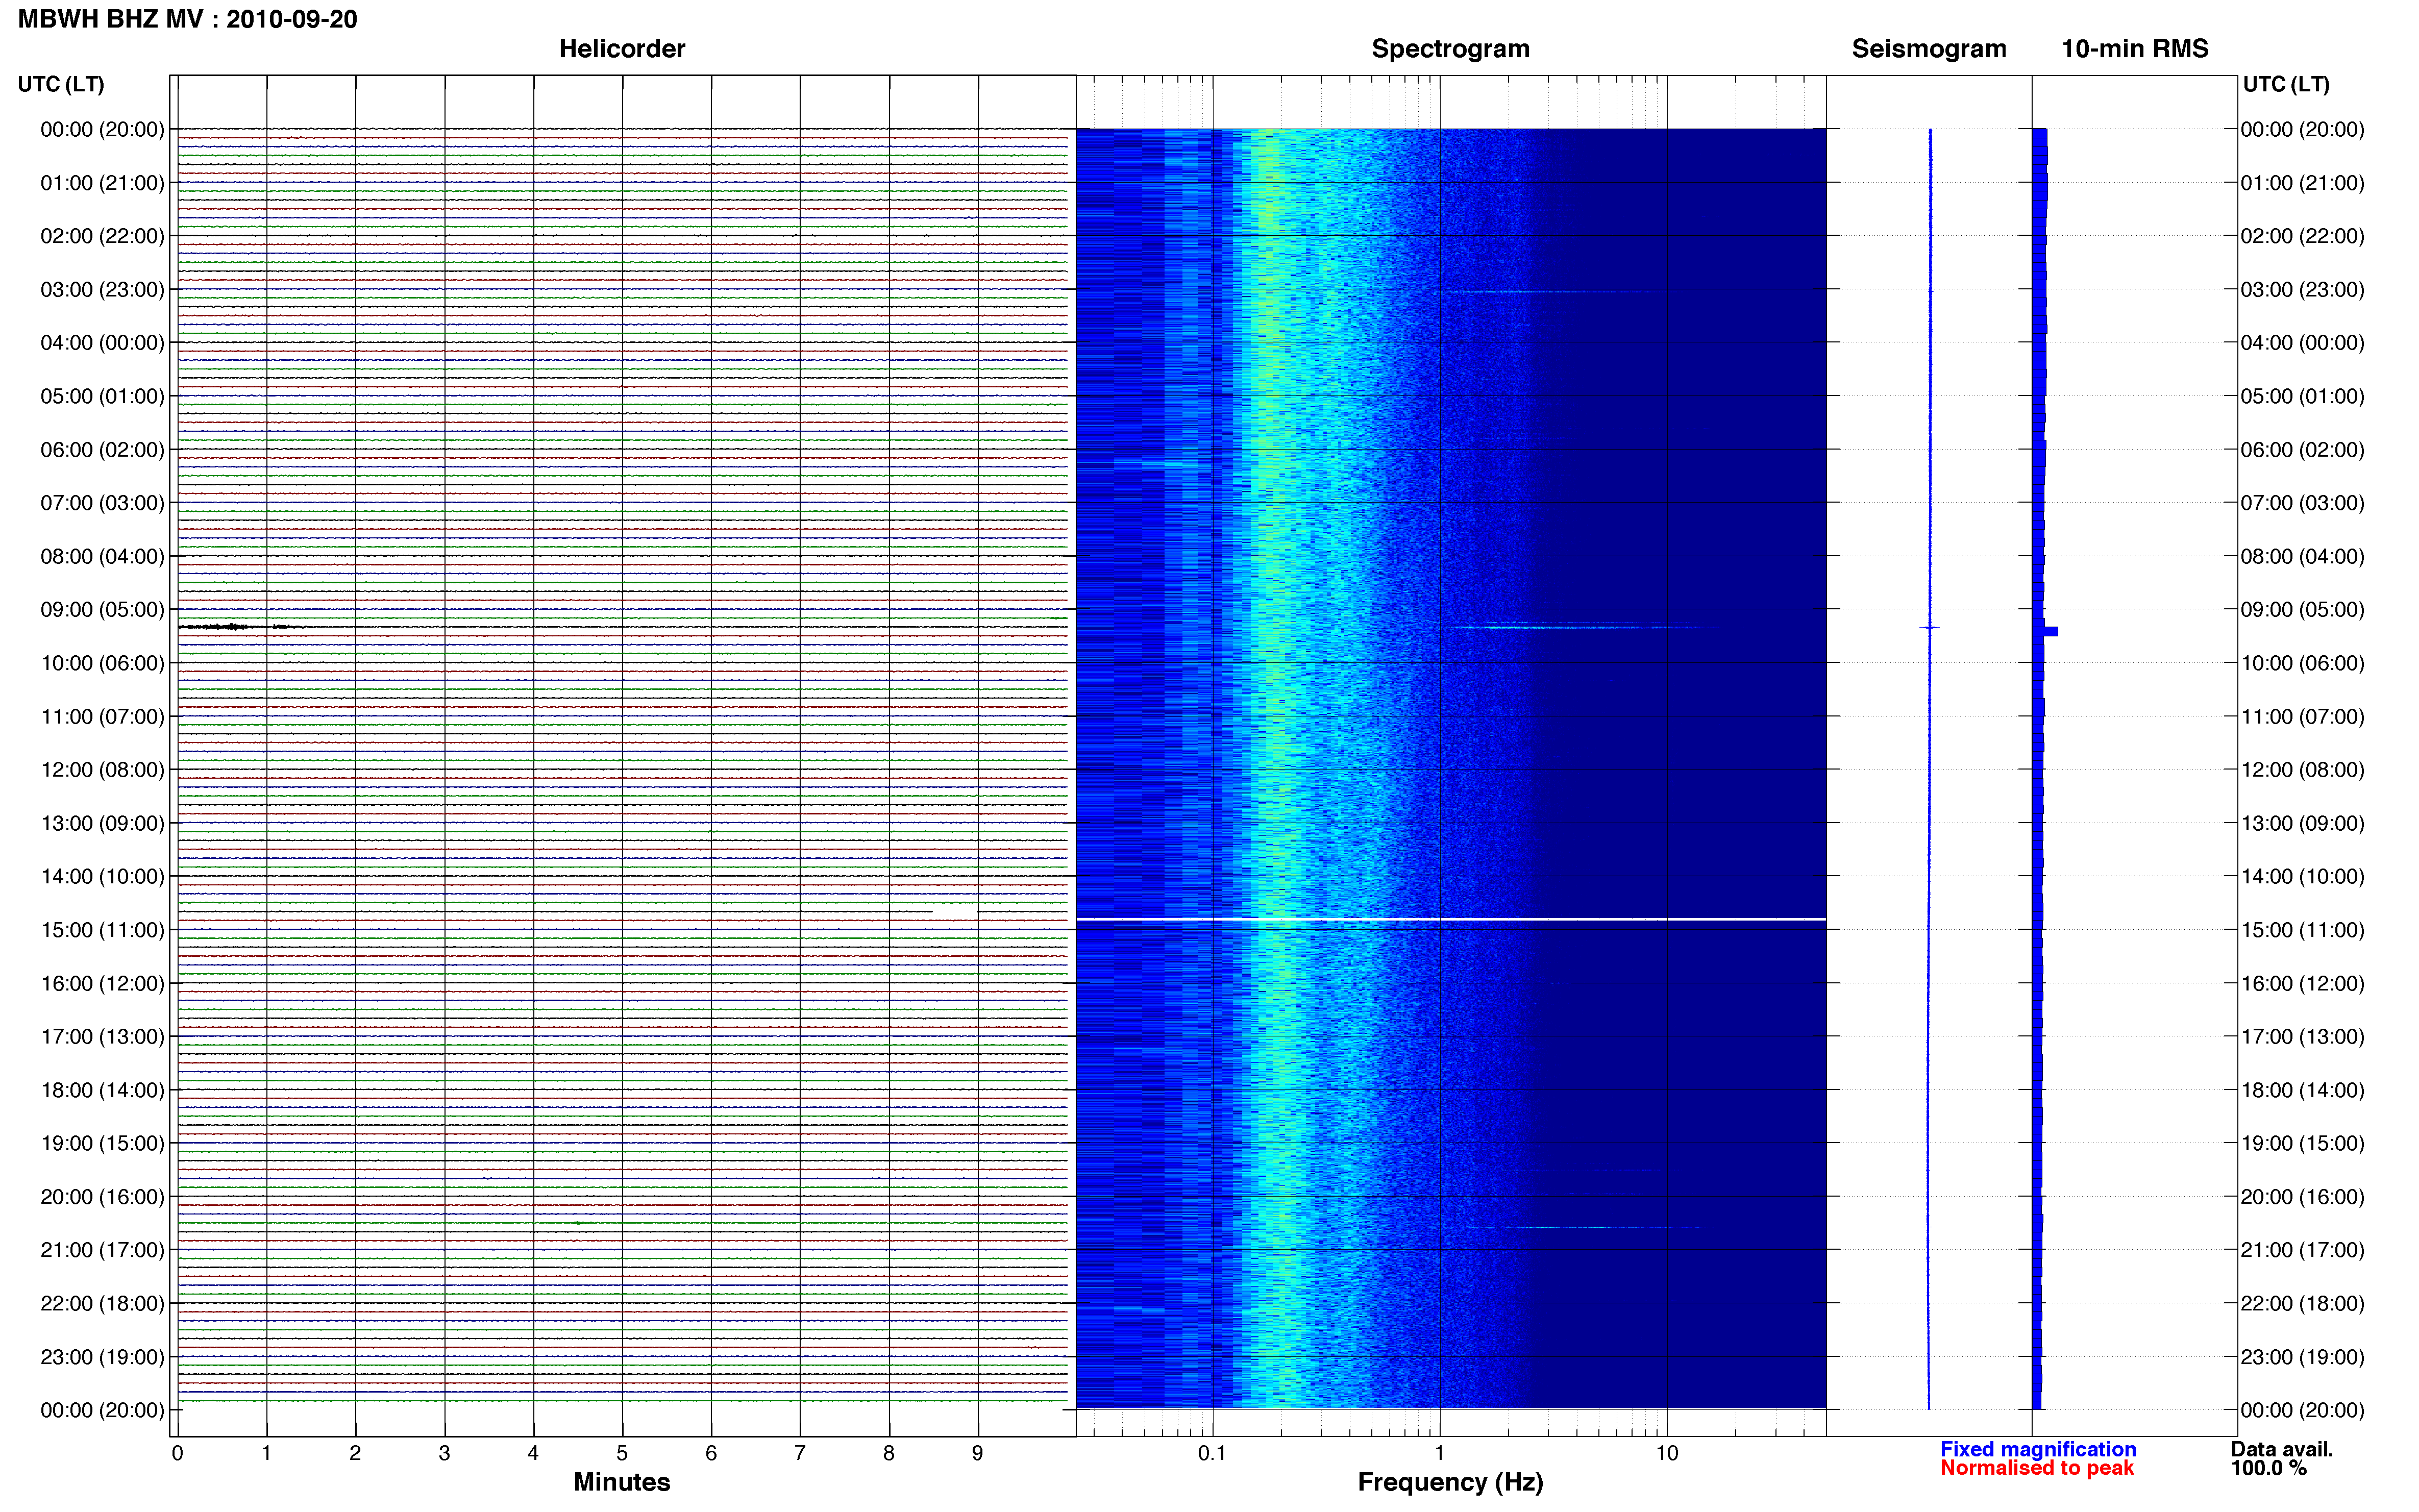This screenshot has width=2419, height=1512.
Task: Click the "10-min RMS" panel heading
Action: click(x=2135, y=49)
